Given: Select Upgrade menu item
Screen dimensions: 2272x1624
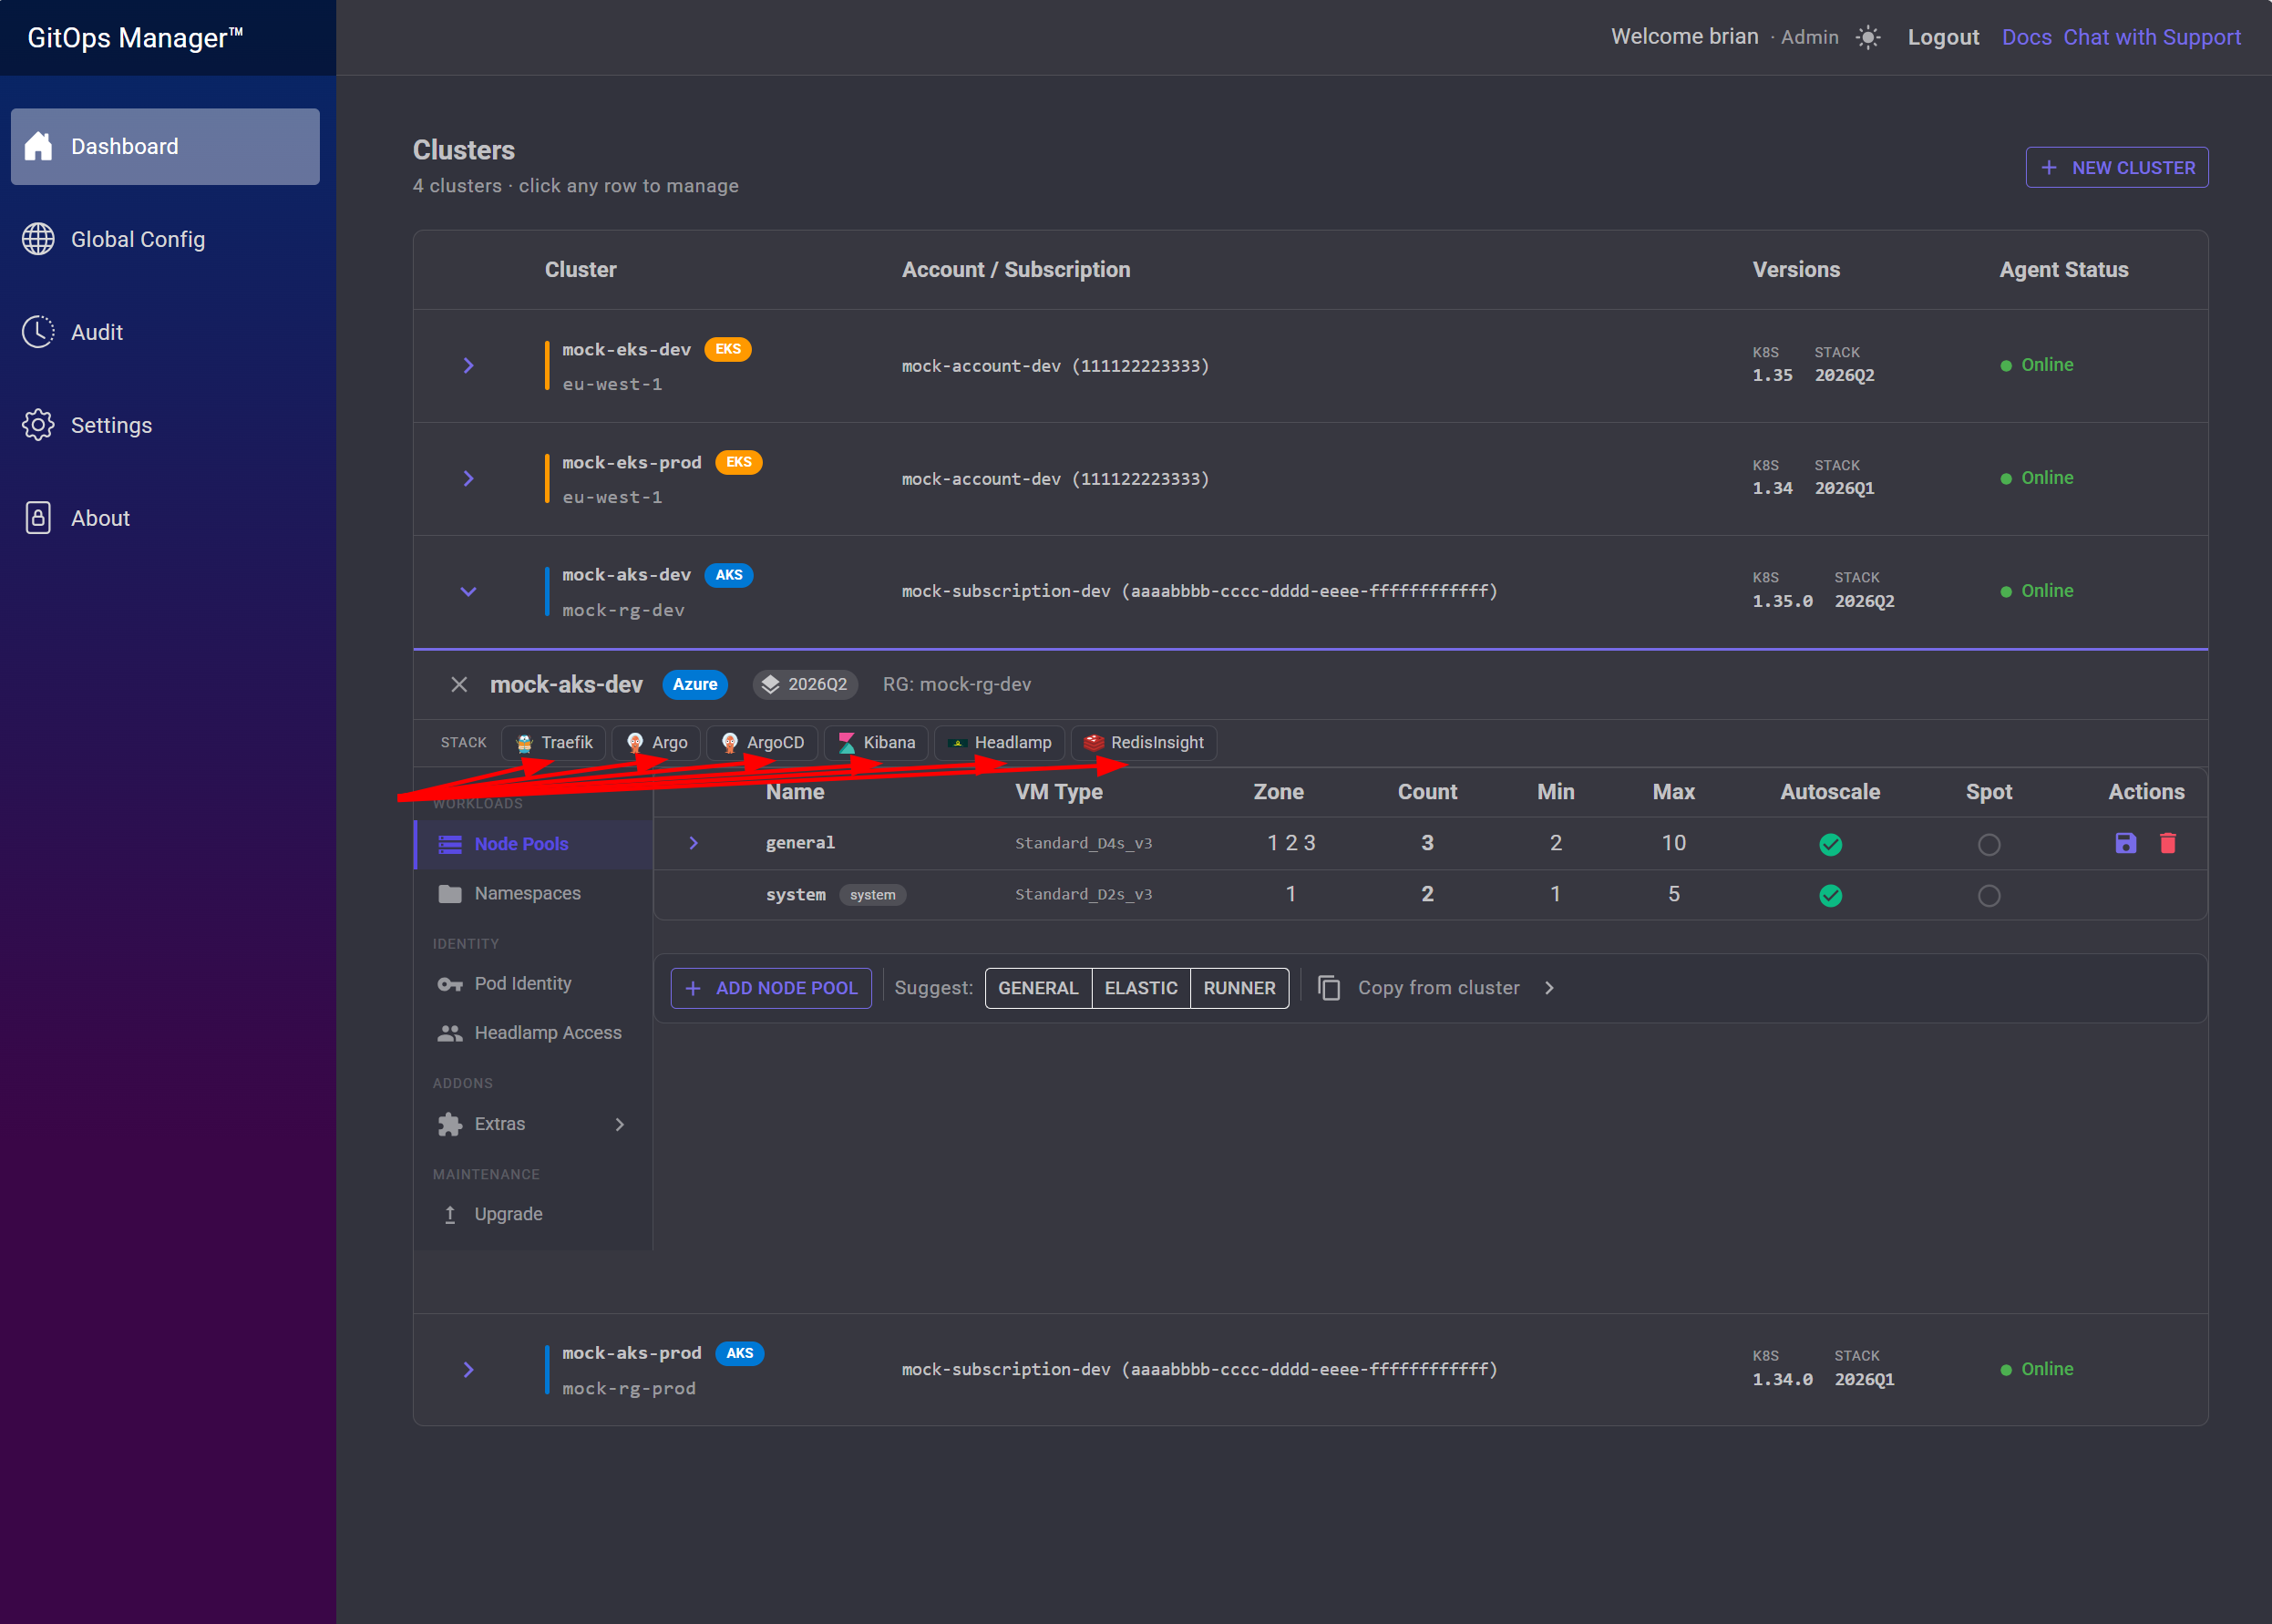Looking at the screenshot, I should (x=533, y=1214).
